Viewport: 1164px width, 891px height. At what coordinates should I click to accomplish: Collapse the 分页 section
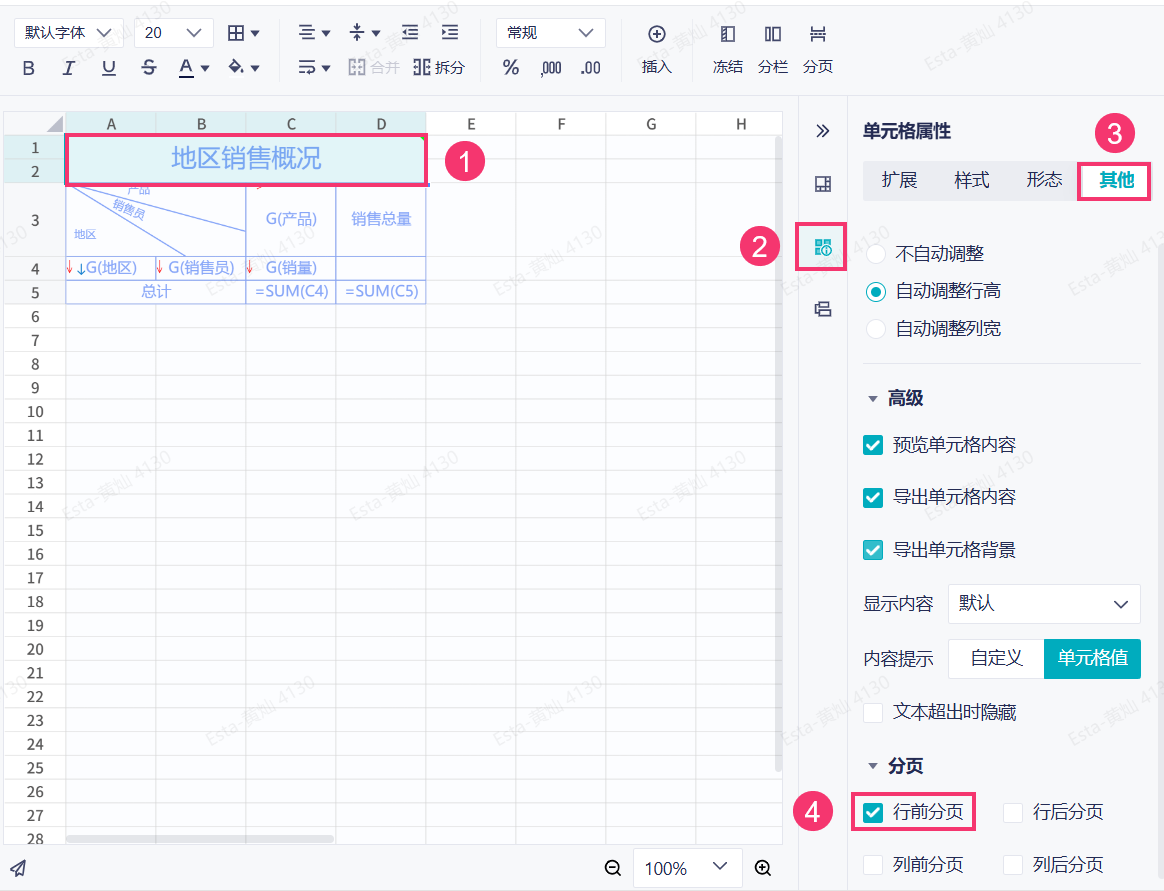(x=873, y=766)
